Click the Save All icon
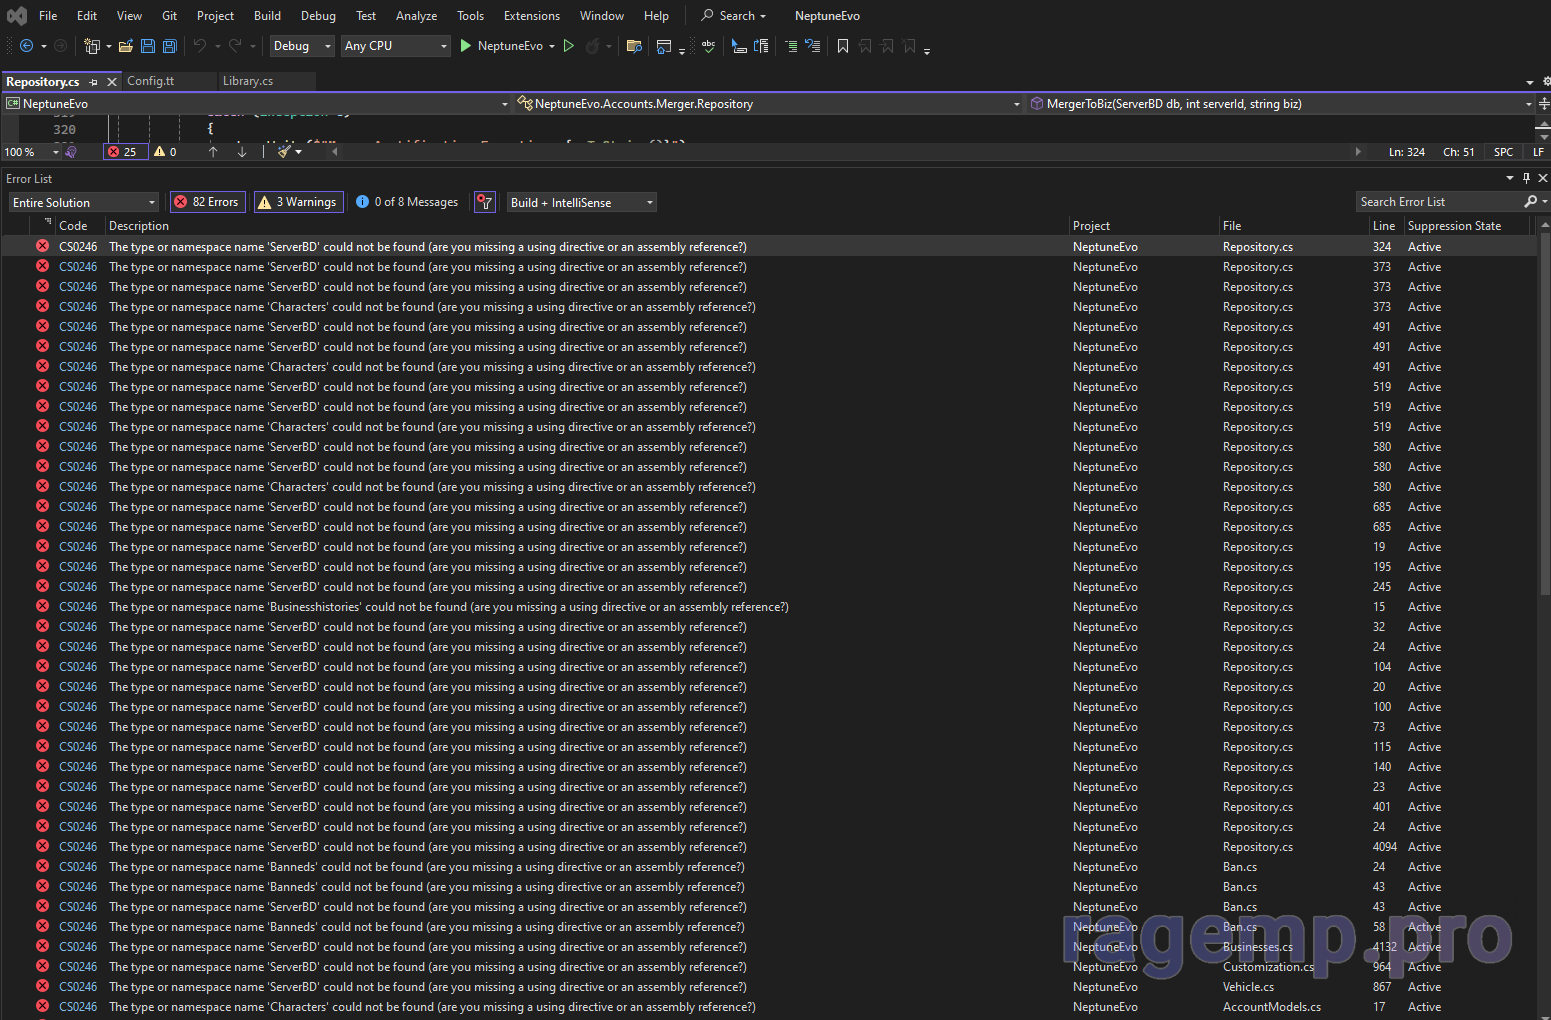The width and height of the screenshot is (1551, 1020). coord(170,46)
